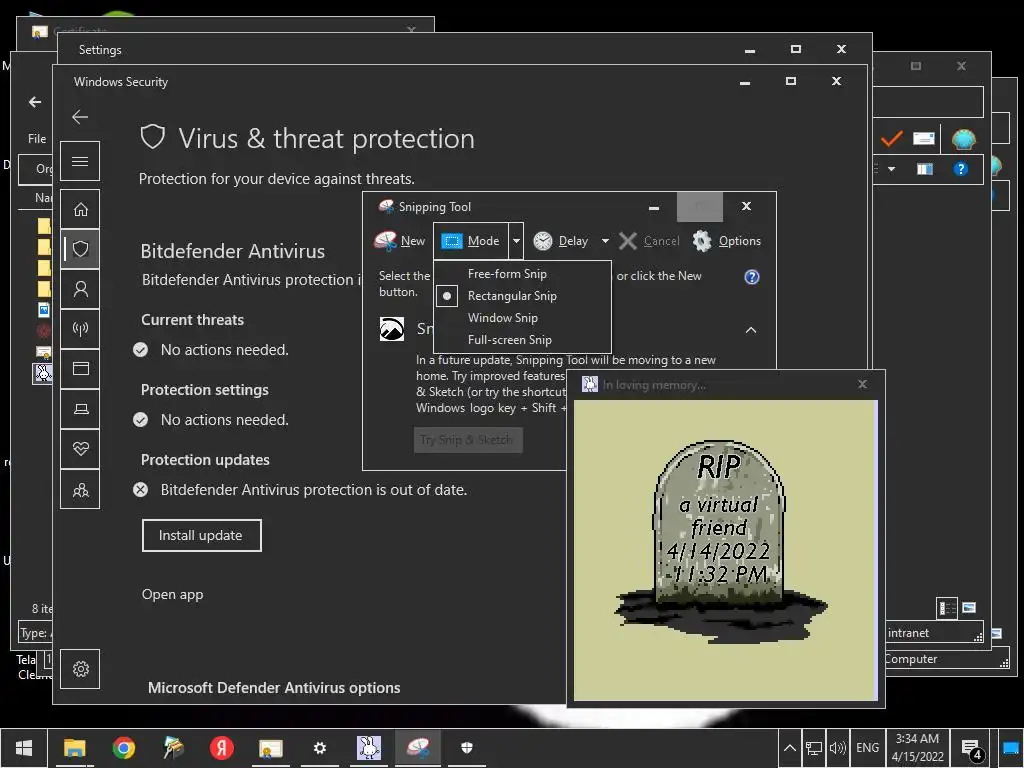The width and height of the screenshot is (1024, 768).
Task: Click the 'Computer' status text in right window
Action: point(910,659)
